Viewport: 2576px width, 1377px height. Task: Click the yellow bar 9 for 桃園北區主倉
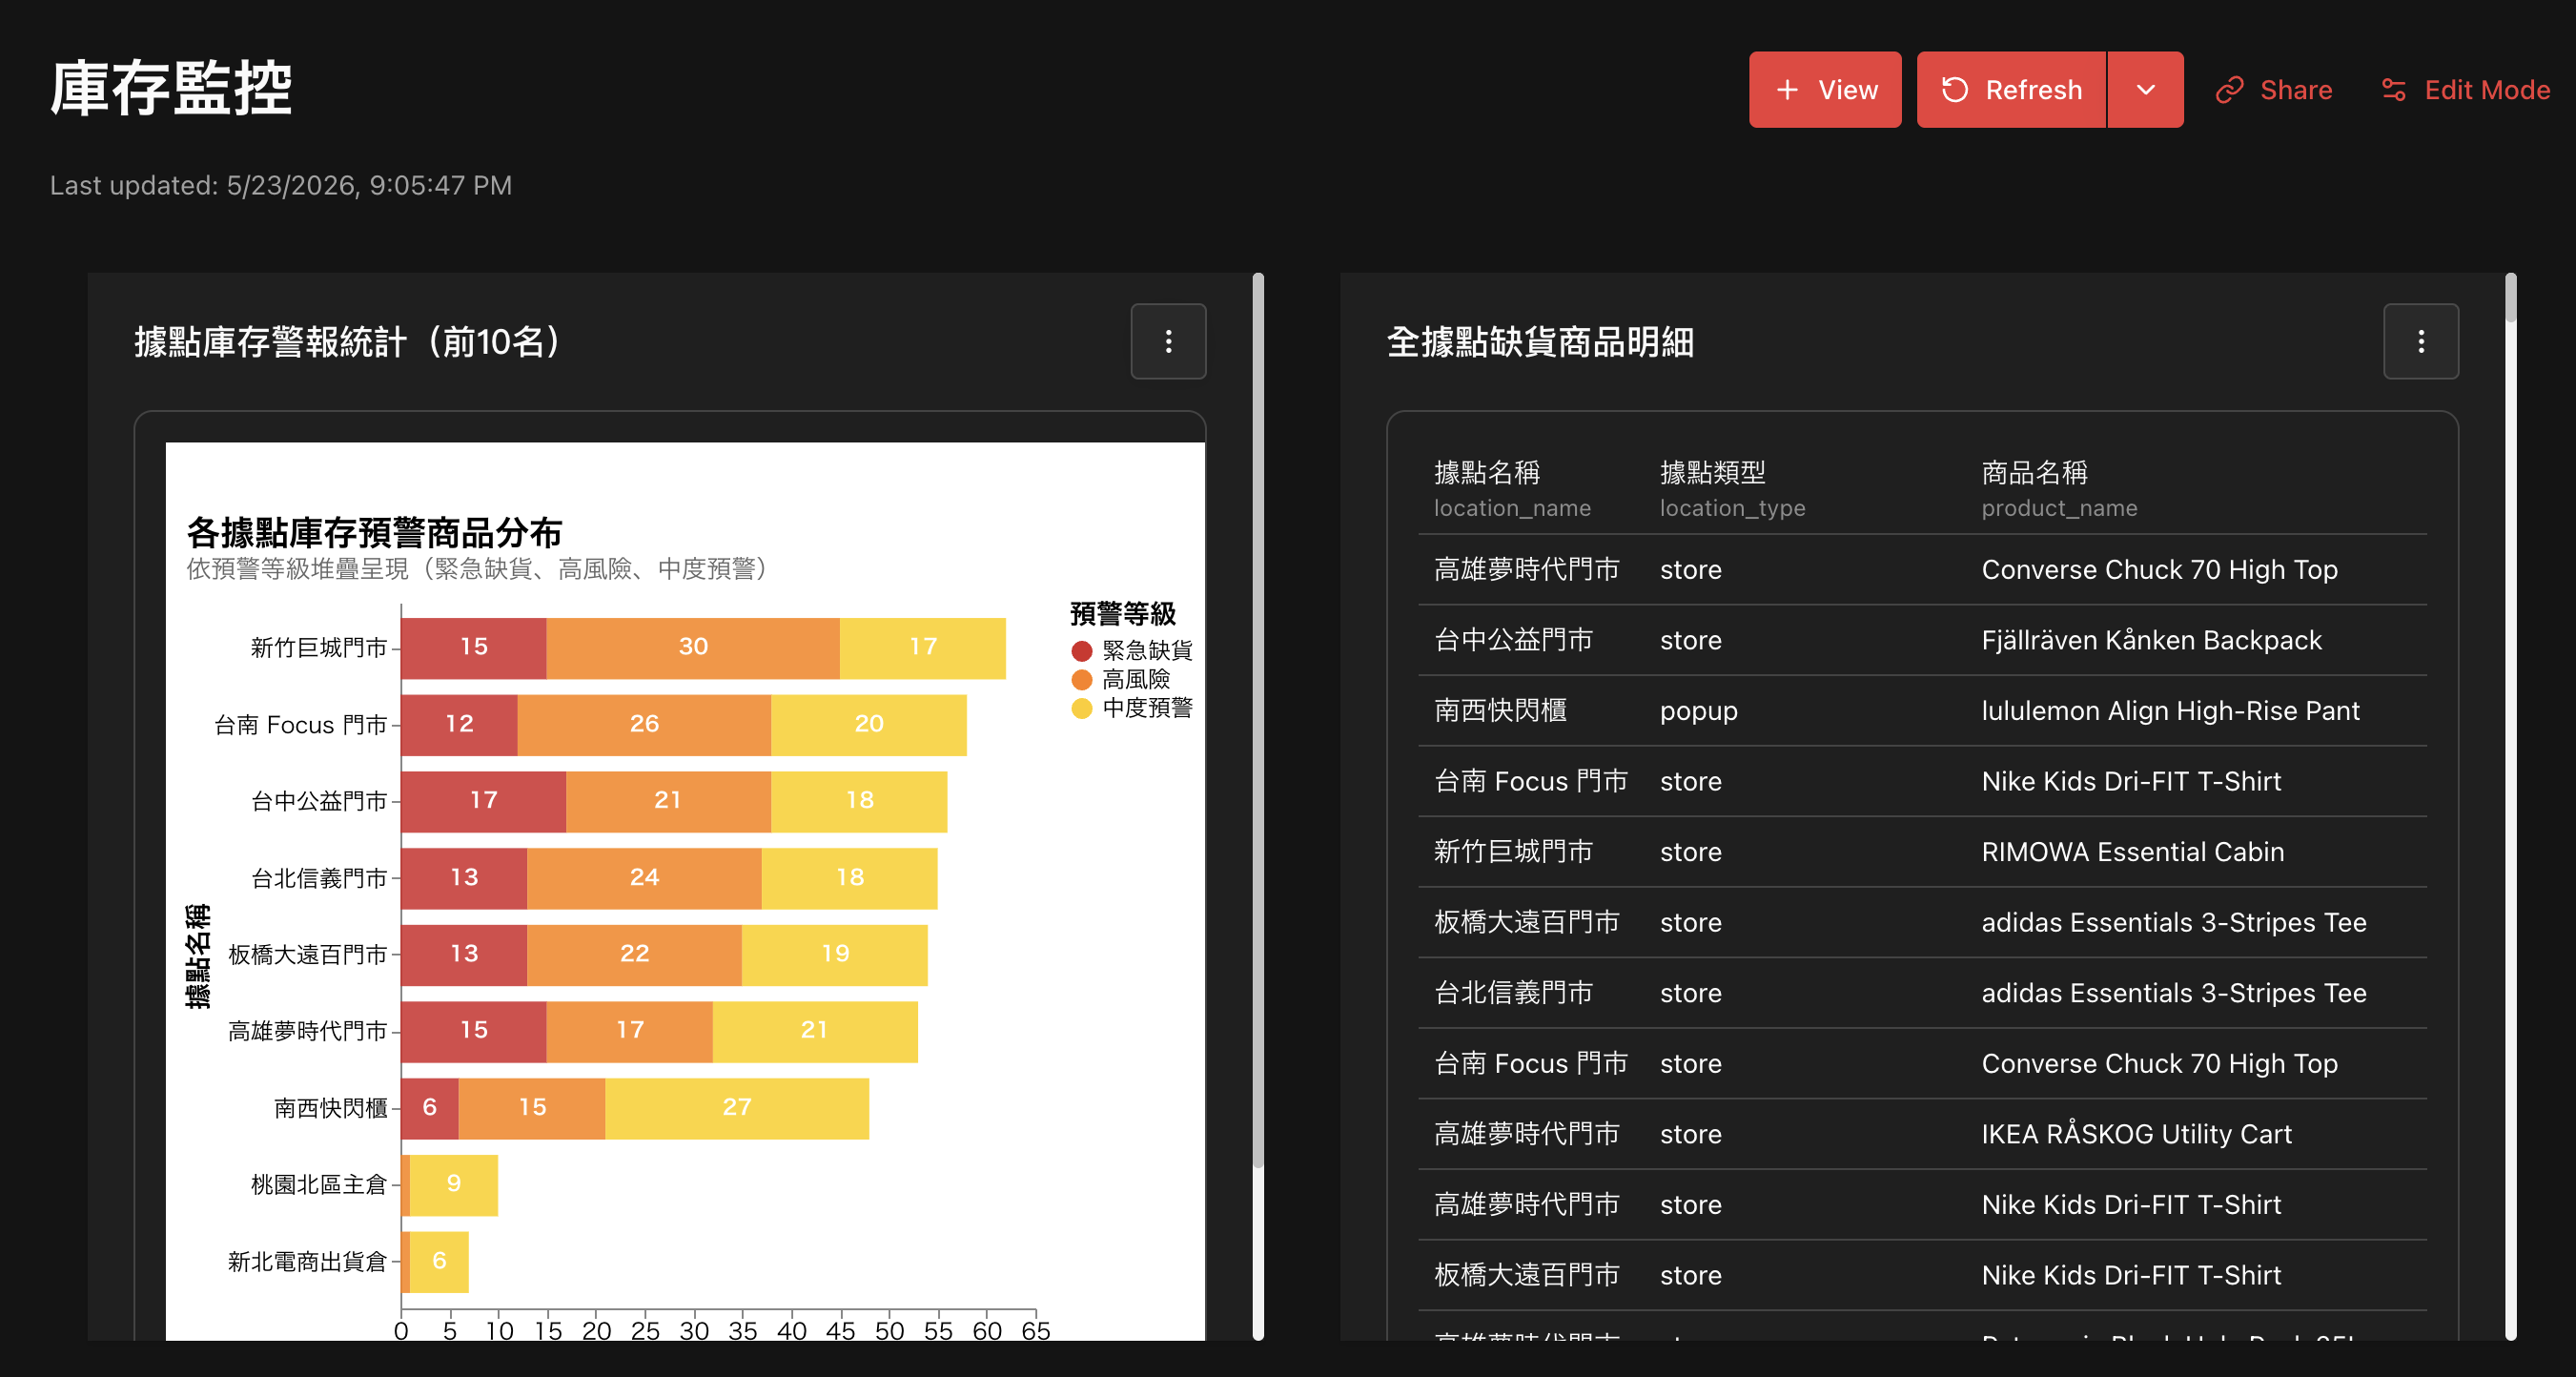click(454, 1185)
